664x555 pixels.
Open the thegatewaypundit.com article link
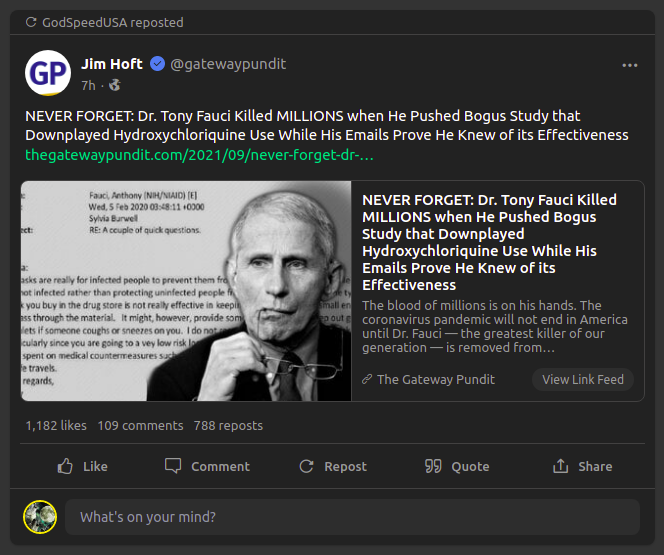(x=199, y=155)
